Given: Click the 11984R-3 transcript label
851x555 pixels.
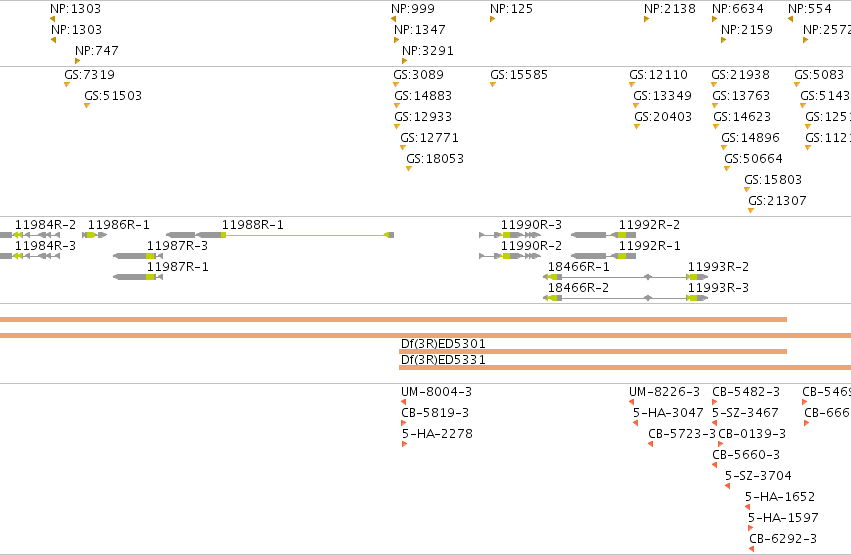Looking at the screenshot, I should click(x=46, y=246).
